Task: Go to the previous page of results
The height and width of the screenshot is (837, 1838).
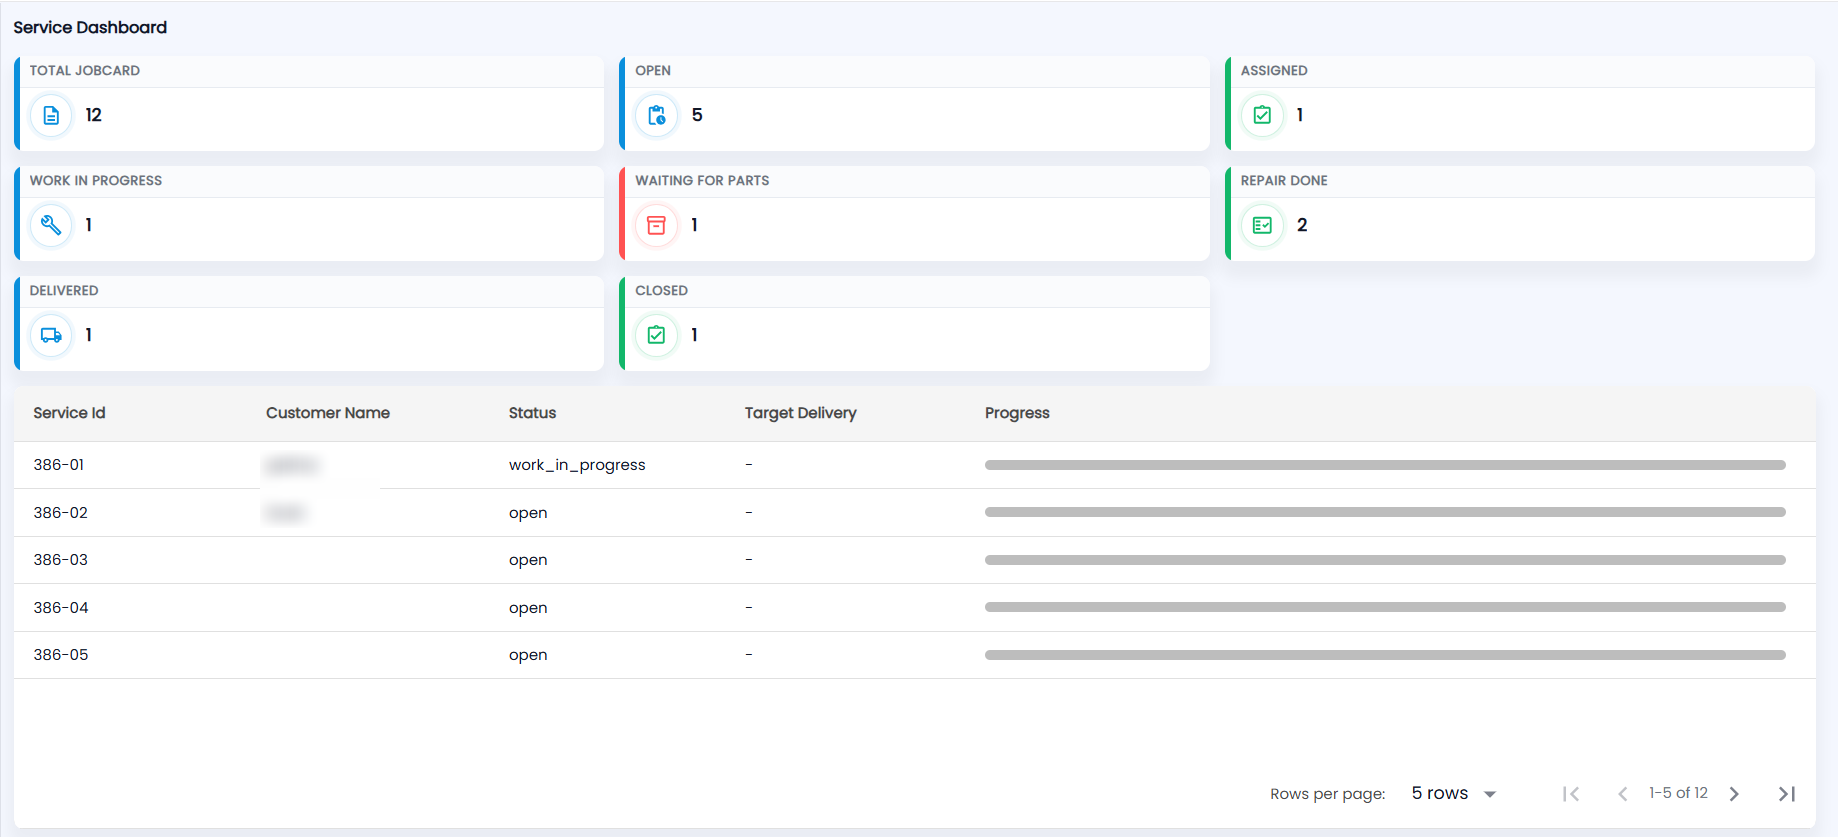Action: click(1622, 794)
